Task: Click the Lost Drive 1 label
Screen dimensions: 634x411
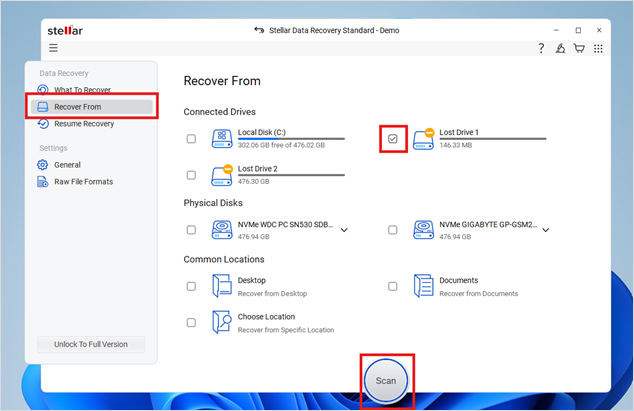Action: tap(459, 132)
